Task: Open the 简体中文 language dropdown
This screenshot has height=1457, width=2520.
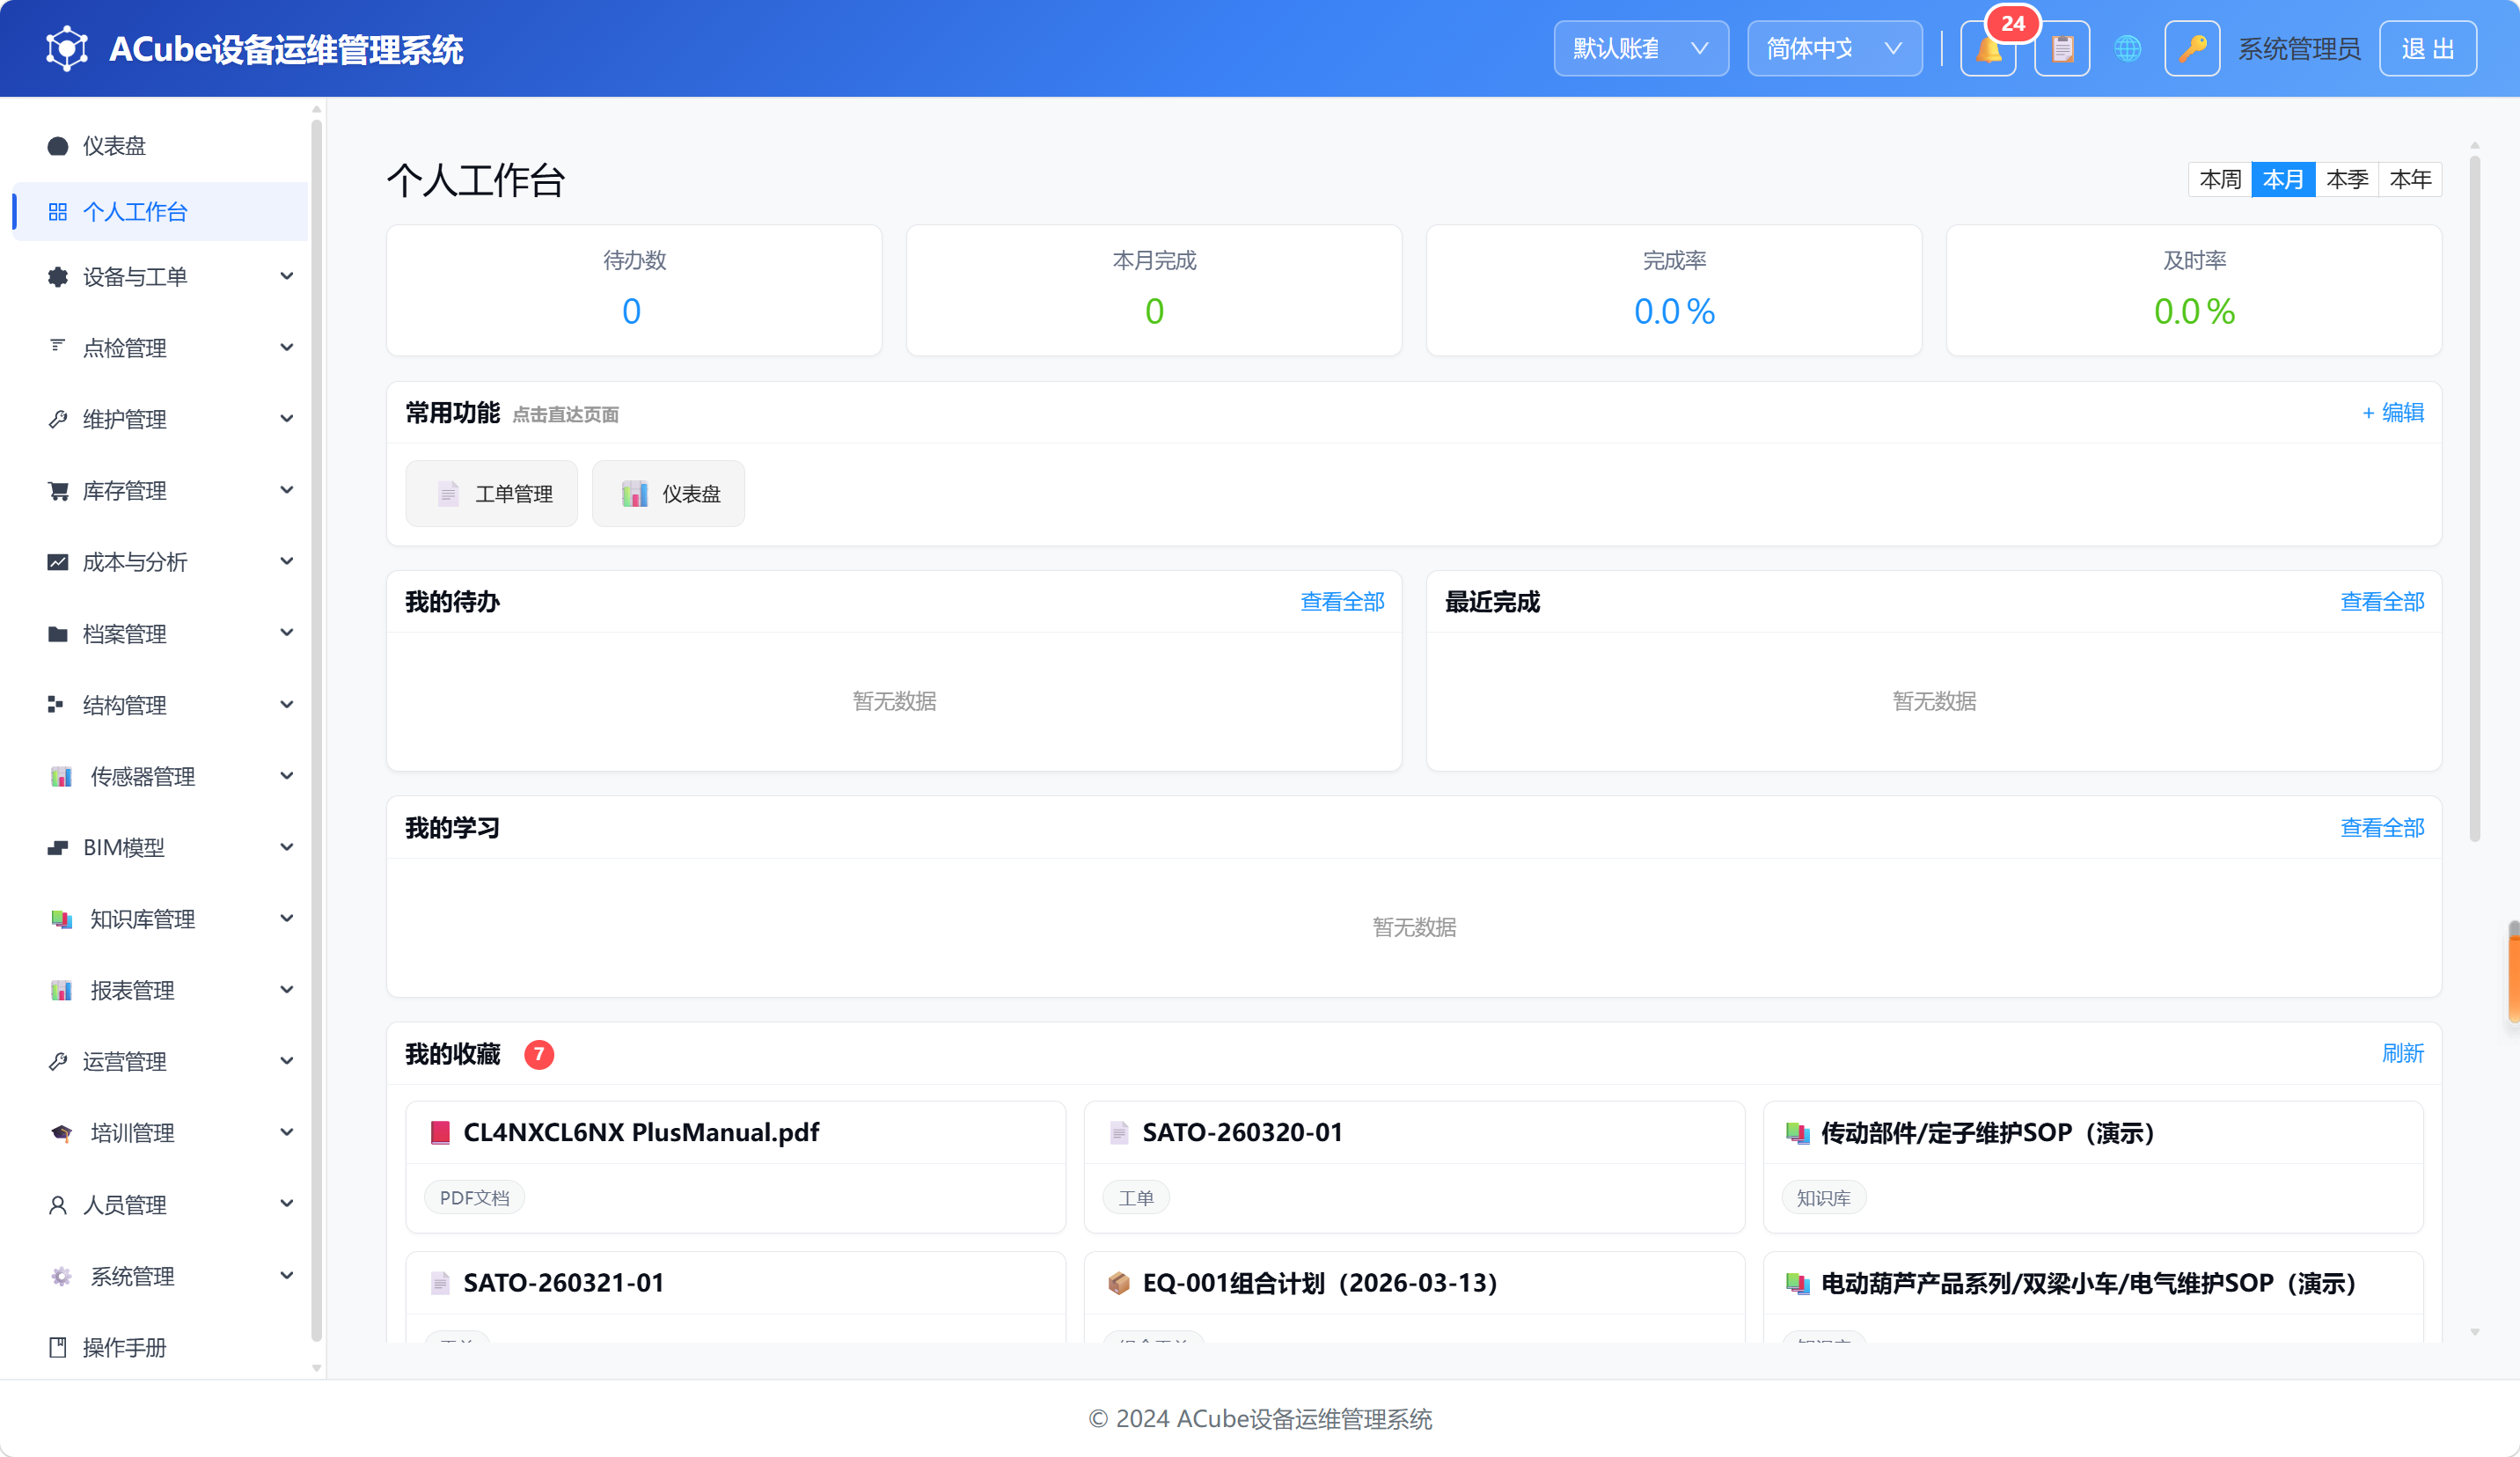Action: pyautogui.click(x=1834, y=49)
